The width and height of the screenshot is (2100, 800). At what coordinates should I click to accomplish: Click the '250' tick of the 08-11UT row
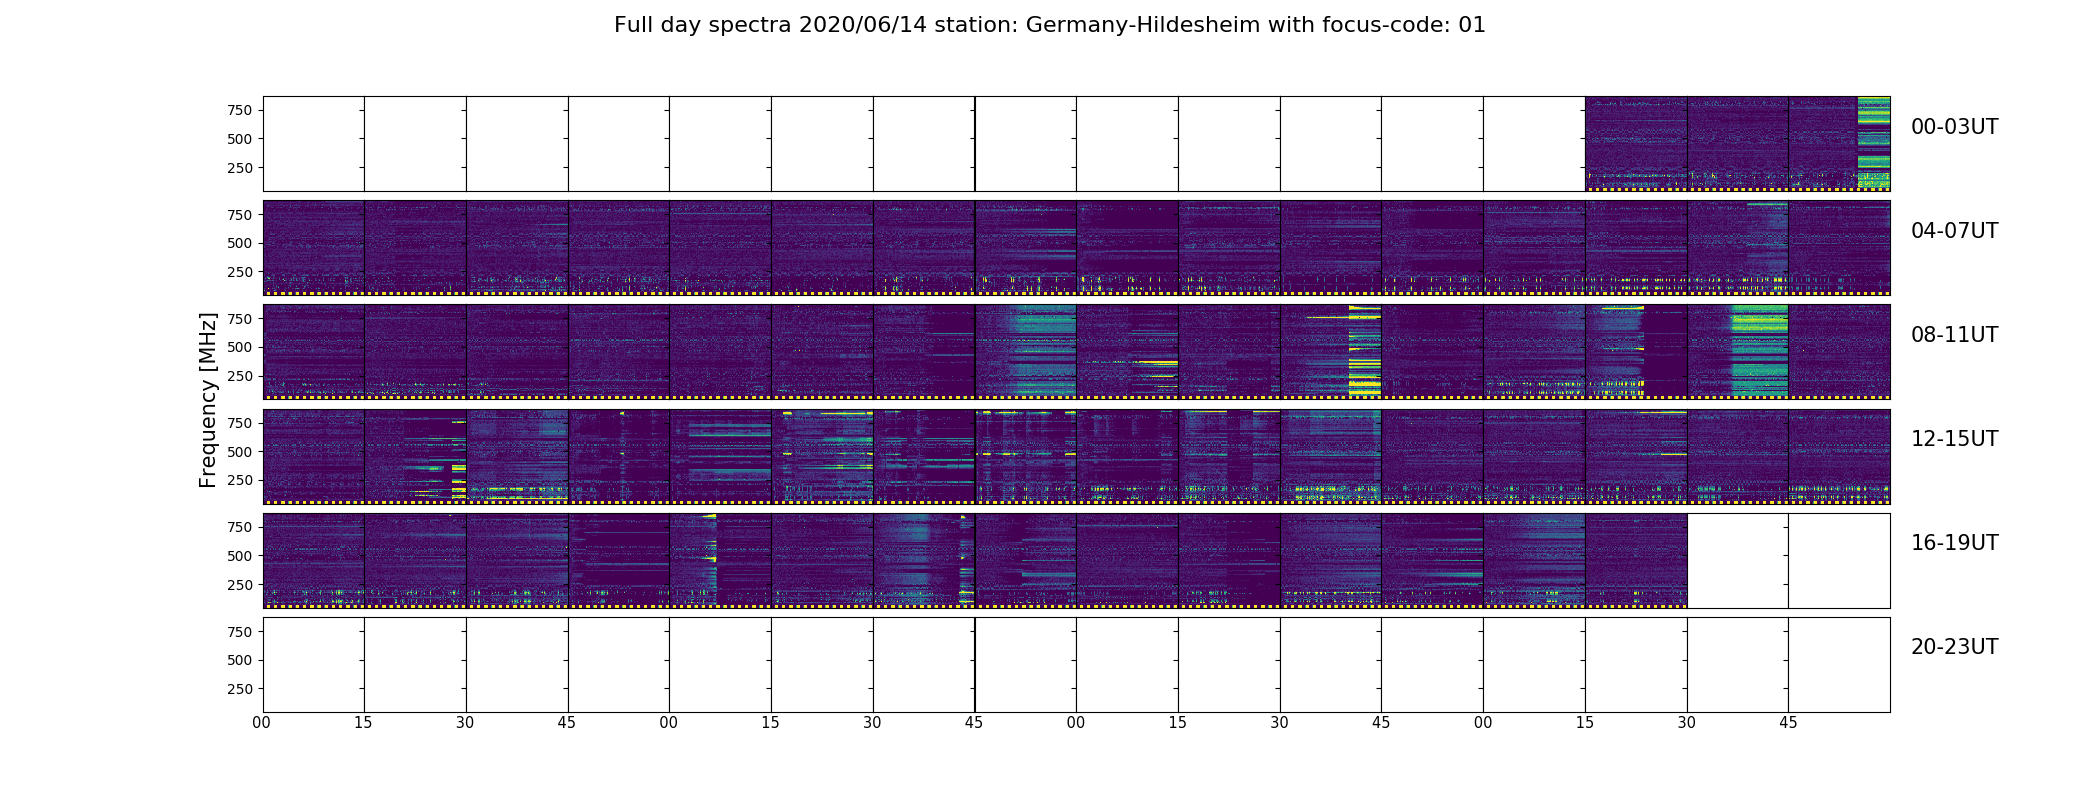tap(239, 376)
